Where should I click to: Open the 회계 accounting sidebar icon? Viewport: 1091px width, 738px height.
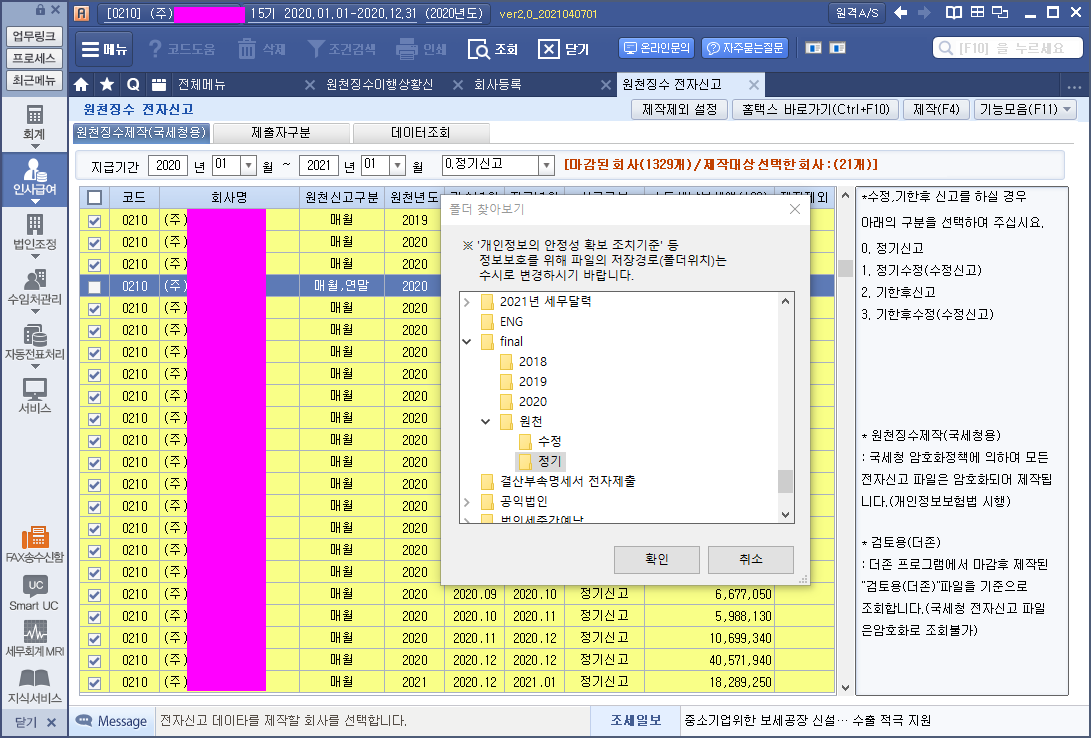pos(34,122)
